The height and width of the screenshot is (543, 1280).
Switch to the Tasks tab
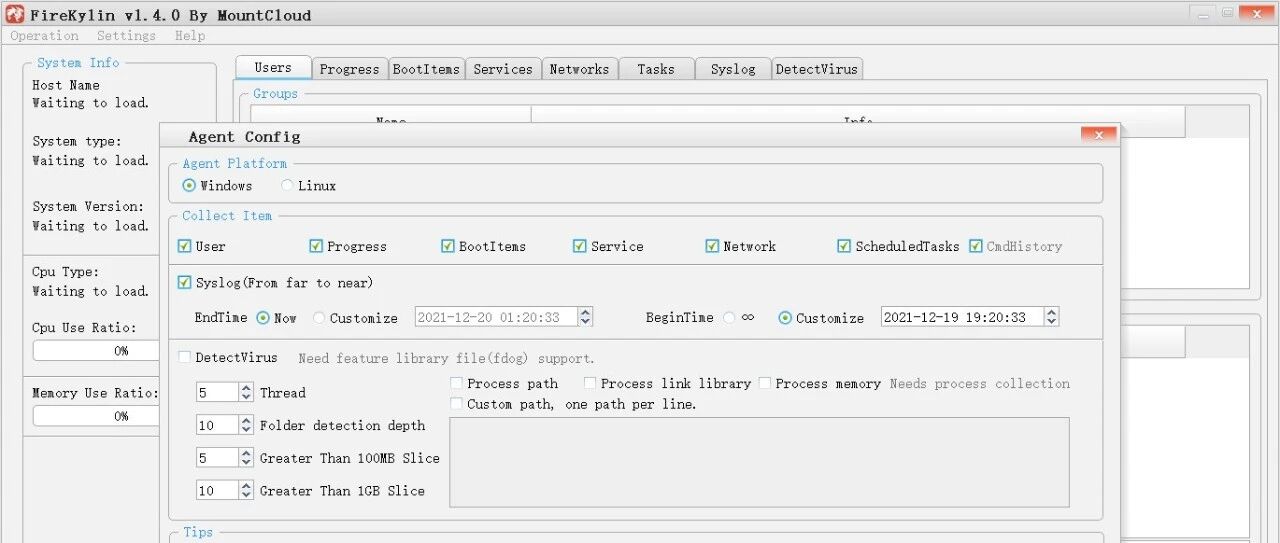pos(656,69)
